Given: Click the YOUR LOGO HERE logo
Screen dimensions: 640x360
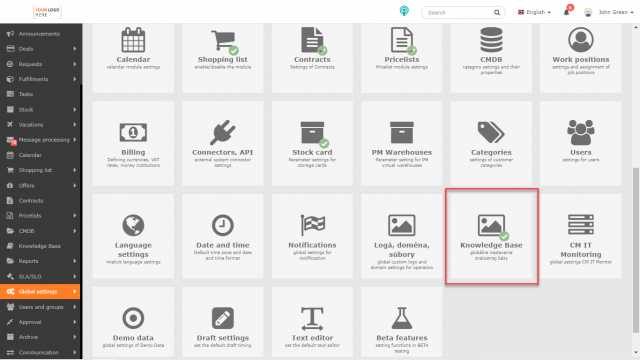Looking at the screenshot, I should [47, 12].
